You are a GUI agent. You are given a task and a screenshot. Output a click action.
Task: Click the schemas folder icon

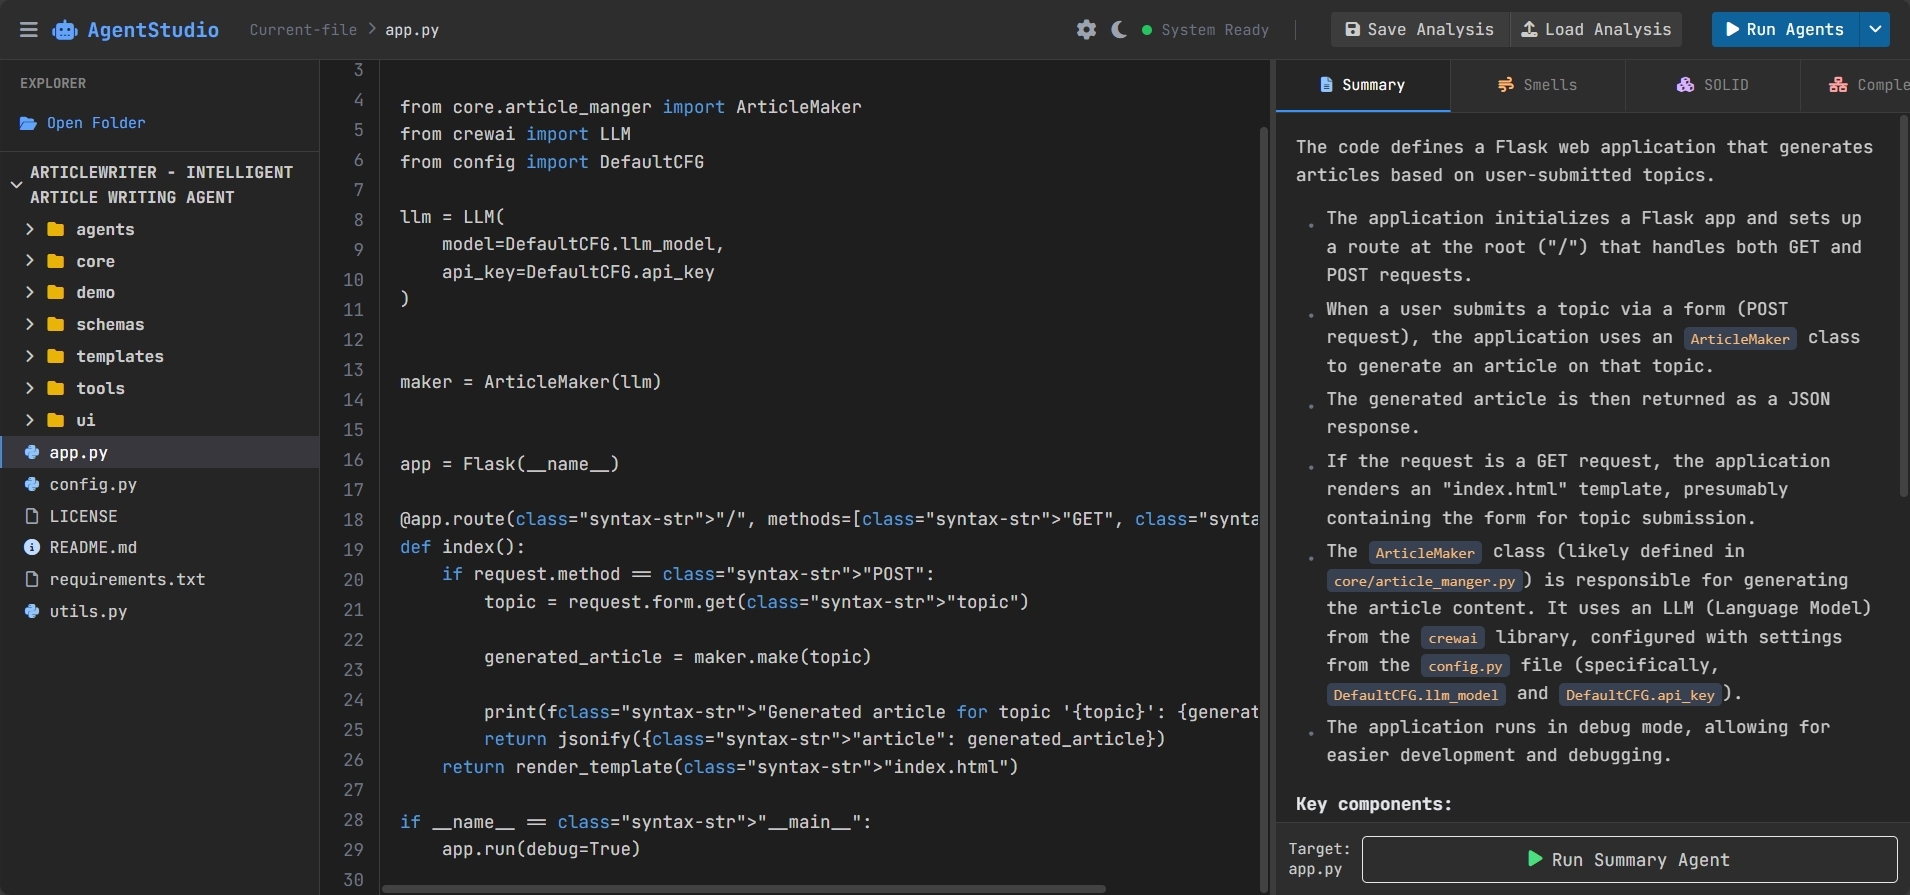pos(56,324)
